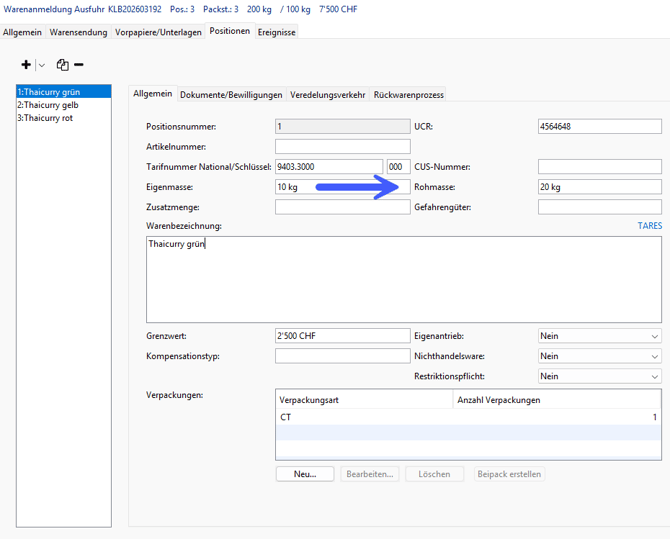Expand the Eigenantrieb dropdown
Image resolution: width=670 pixels, height=539 pixels.
point(654,337)
